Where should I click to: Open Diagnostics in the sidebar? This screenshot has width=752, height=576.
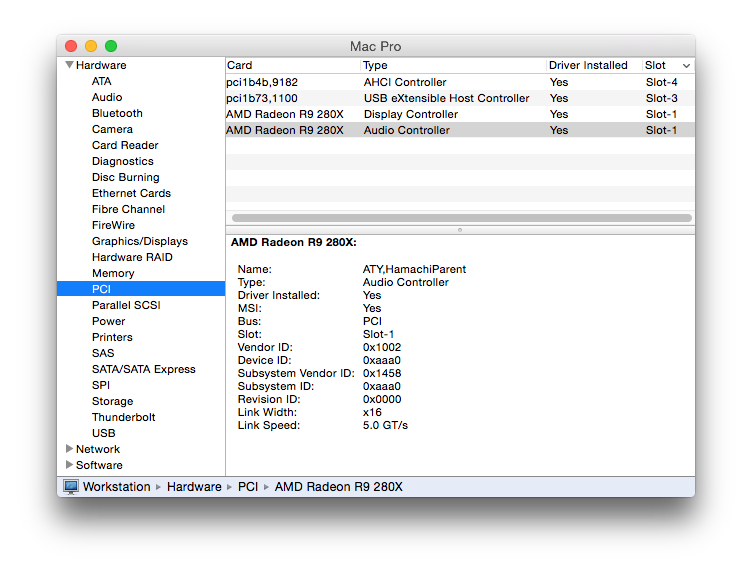123,161
